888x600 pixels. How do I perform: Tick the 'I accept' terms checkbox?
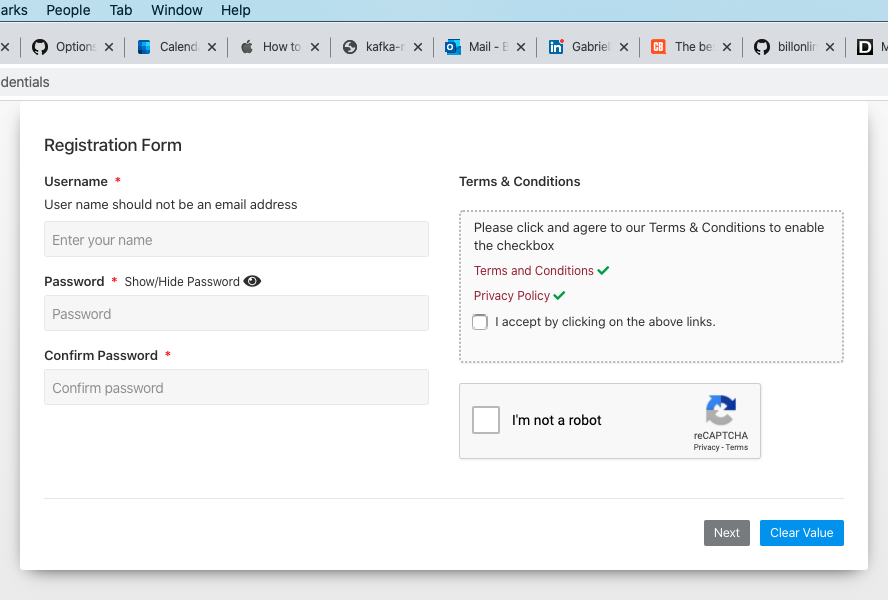(480, 322)
